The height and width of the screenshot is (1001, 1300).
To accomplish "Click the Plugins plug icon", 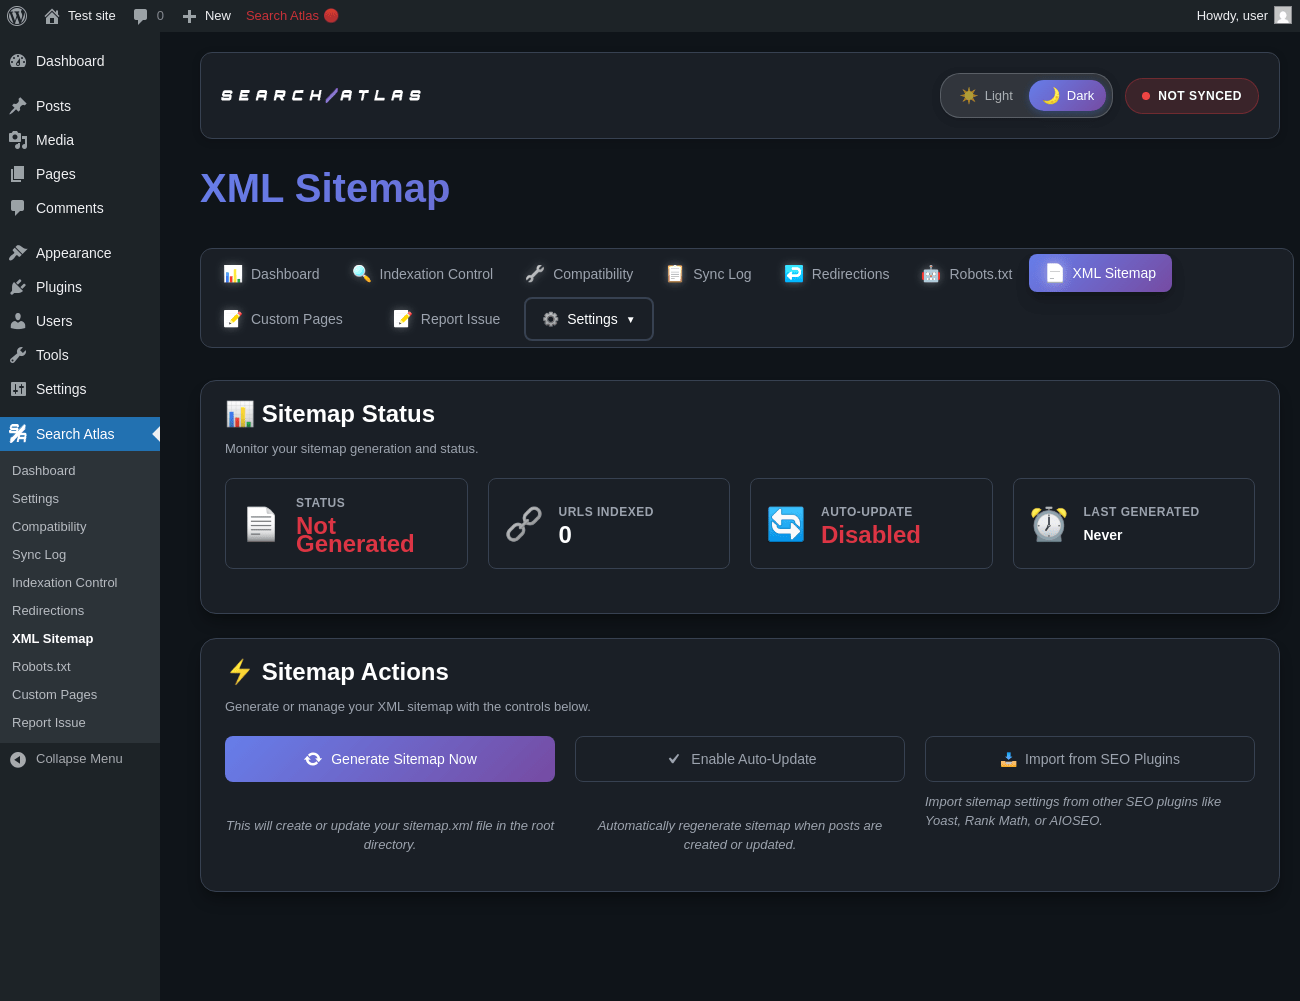I will pyautogui.click(x=18, y=287).
